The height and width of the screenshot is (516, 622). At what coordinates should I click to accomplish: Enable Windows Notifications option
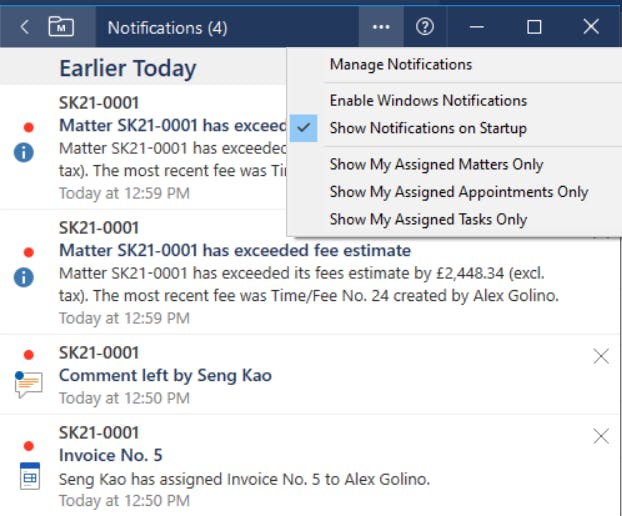point(427,100)
